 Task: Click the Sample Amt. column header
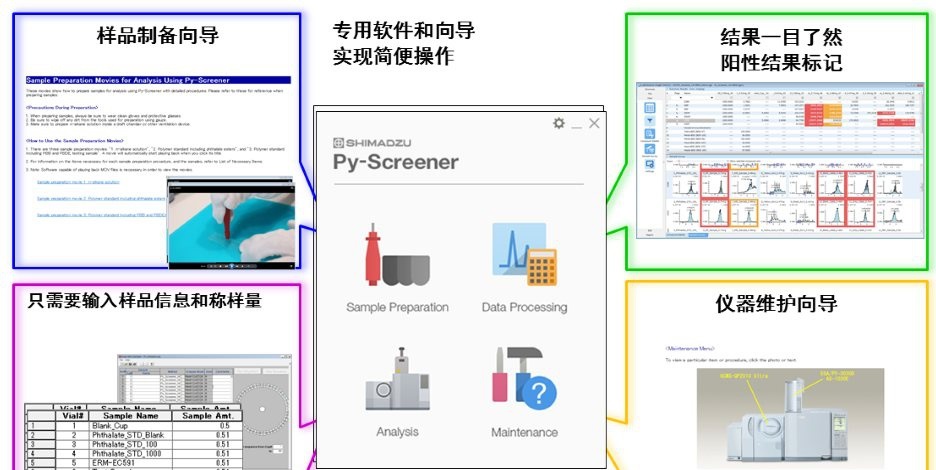click(207, 416)
